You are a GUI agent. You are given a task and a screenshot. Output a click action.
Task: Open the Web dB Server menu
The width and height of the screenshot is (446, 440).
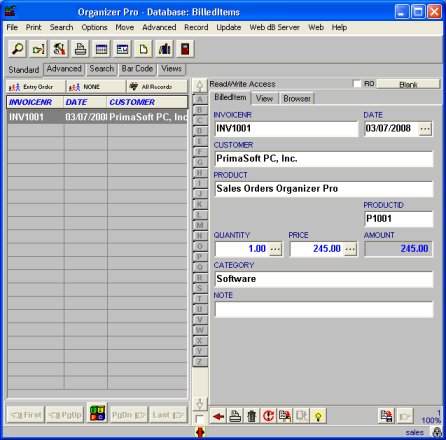(274, 27)
